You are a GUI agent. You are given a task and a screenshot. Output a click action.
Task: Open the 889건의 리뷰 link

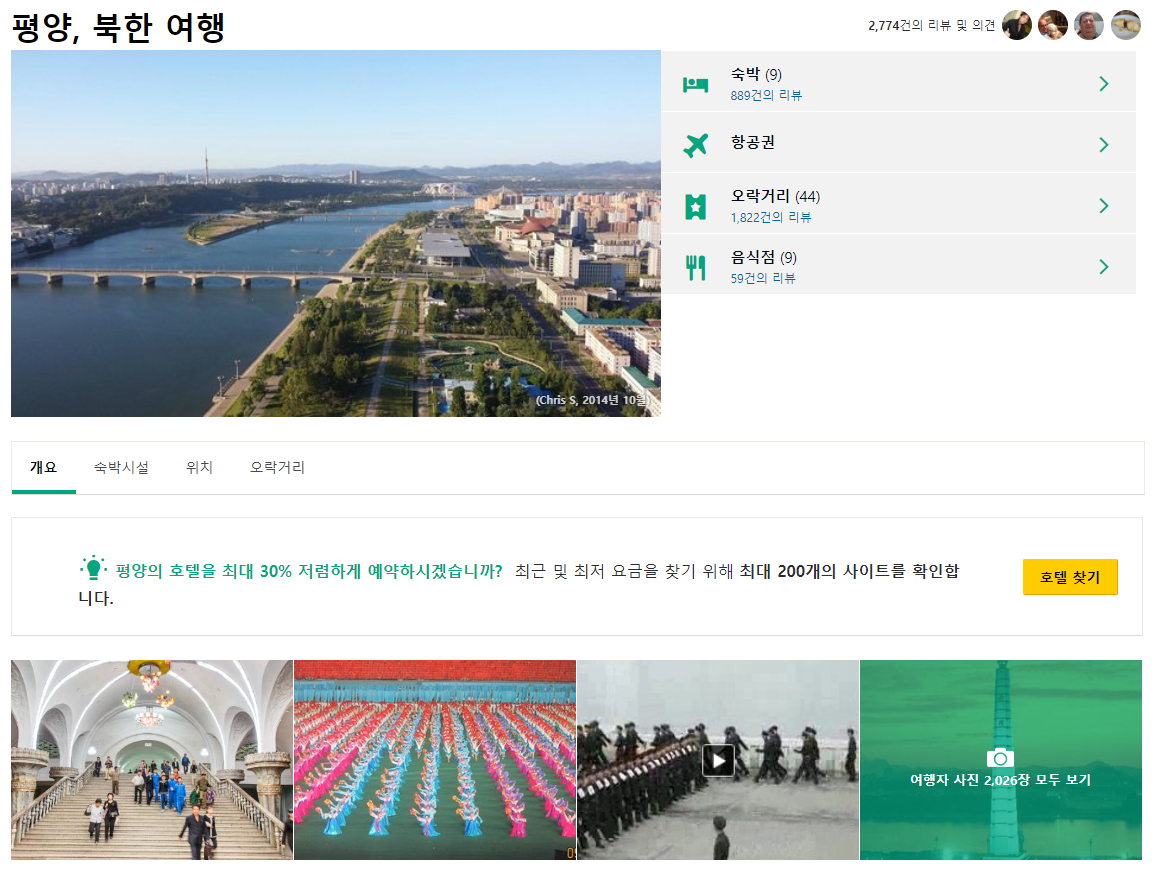pyautogui.click(x=766, y=96)
